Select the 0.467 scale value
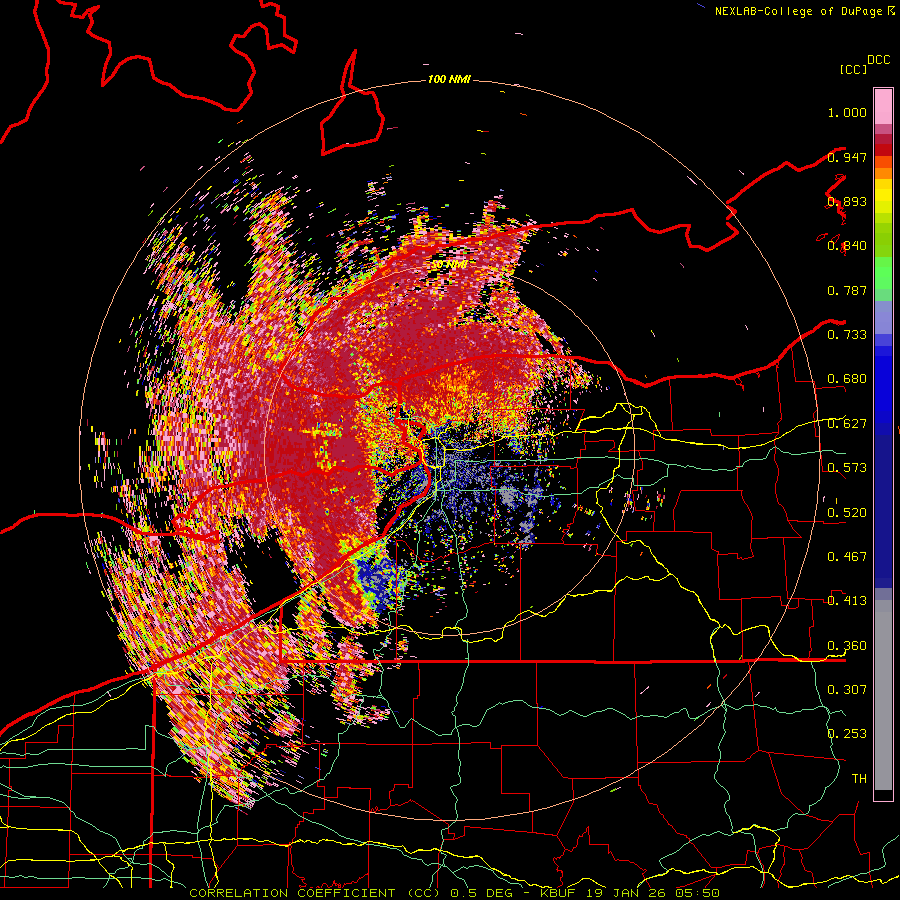 [847, 557]
